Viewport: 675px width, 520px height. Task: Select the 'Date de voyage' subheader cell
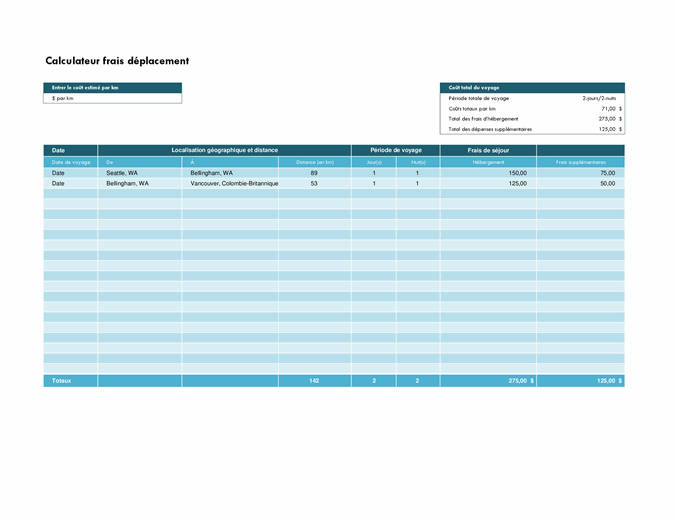tap(70, 162)
